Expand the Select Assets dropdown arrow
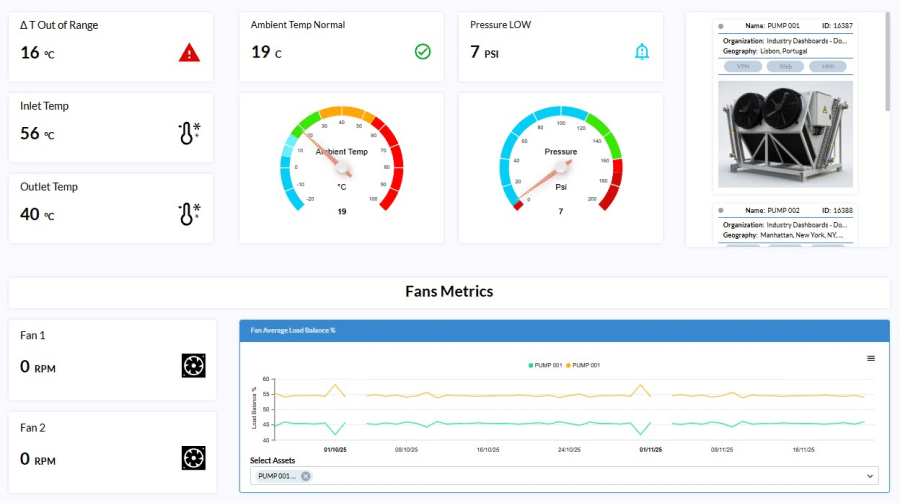Viewport: 900px width, 503px height. pyautogui.click(x=869, y=476)
